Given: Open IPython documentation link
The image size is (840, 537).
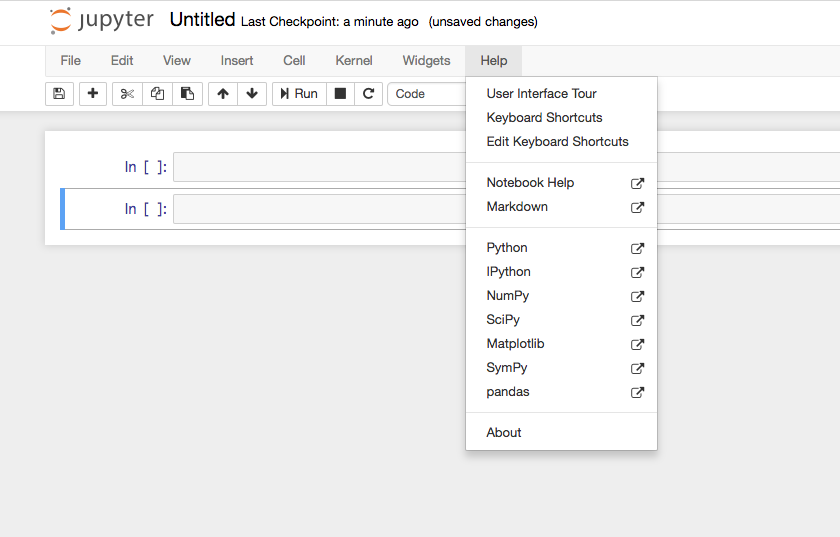Looking at the screenshot, I should click(561, 272).
